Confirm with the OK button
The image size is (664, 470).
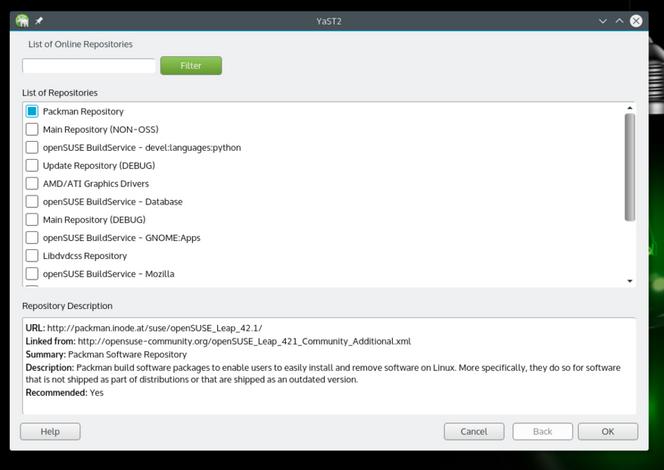608,431
